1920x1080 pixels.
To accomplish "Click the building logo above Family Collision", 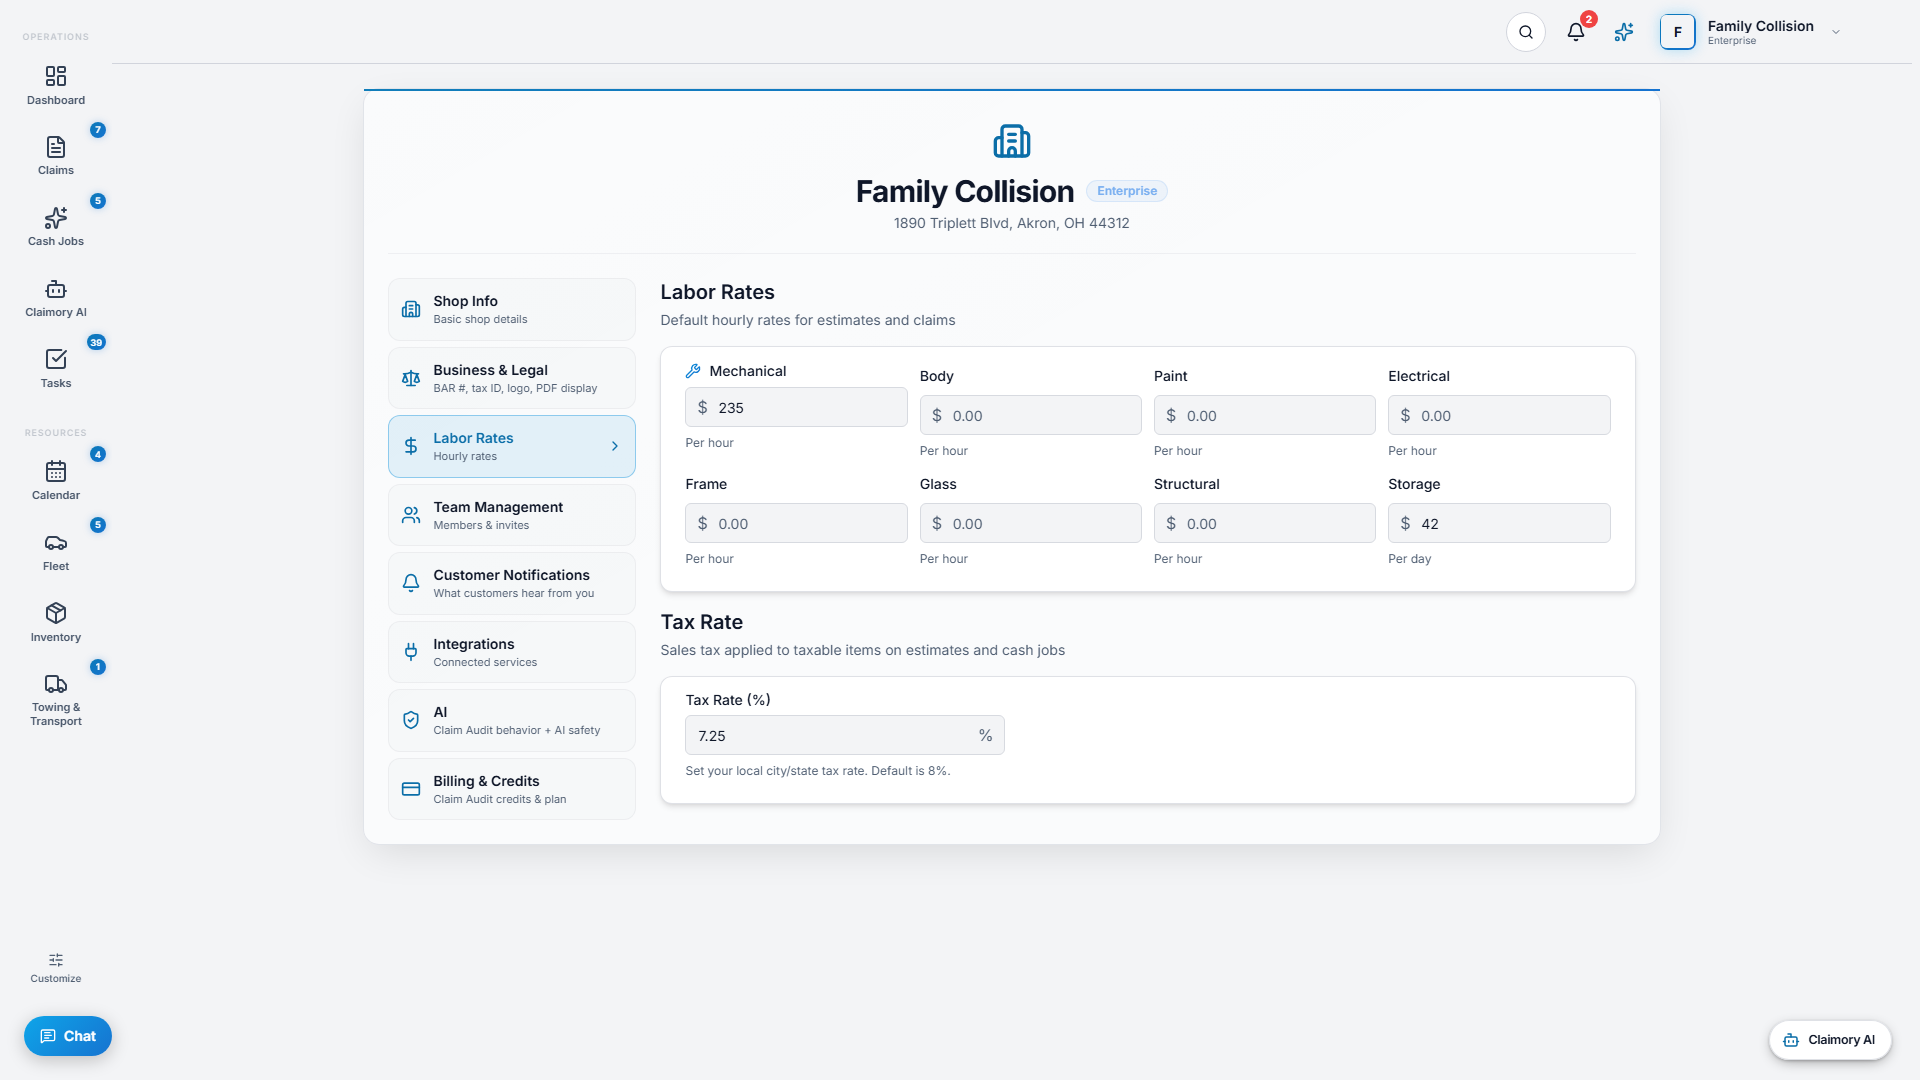I will point(1012,141).
